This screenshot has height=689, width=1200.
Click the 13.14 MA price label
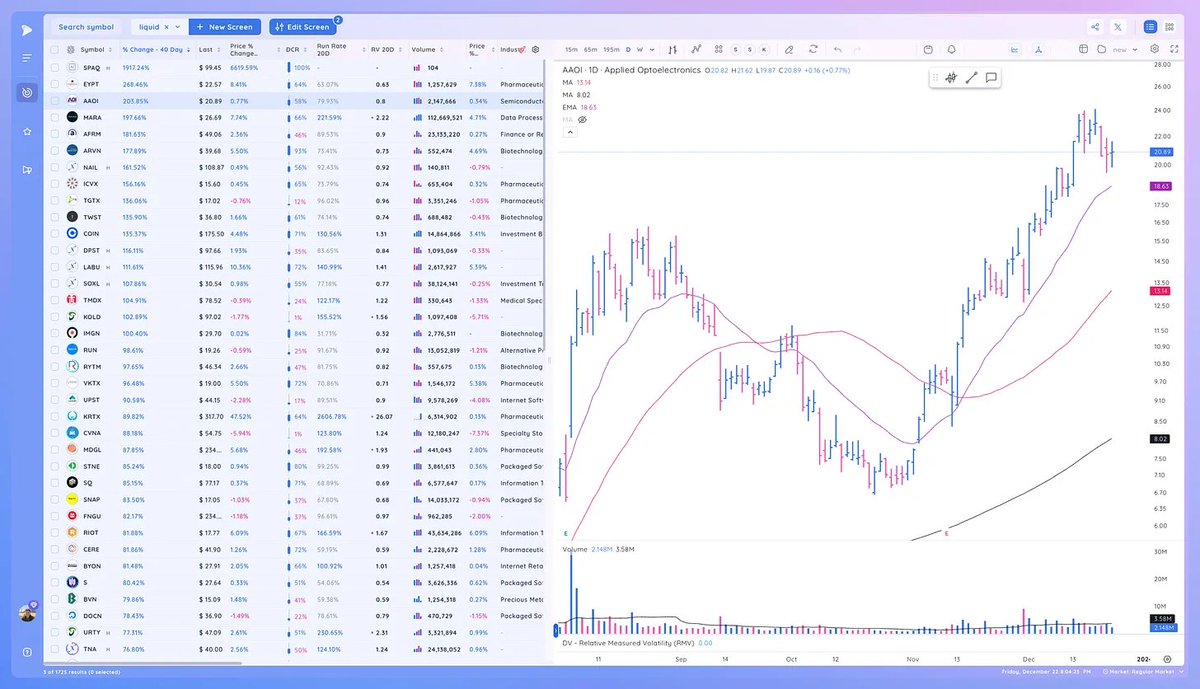(x=1161, y=292)
